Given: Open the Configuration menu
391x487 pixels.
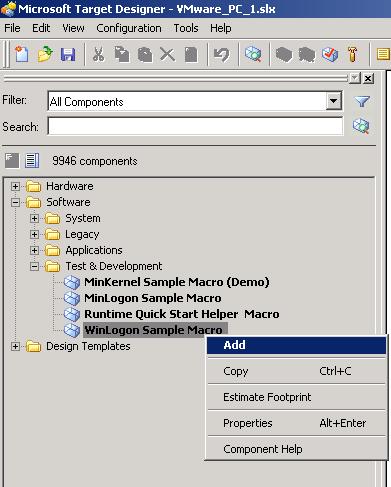Looking at the screenshot, I should [x=129, y=28].
